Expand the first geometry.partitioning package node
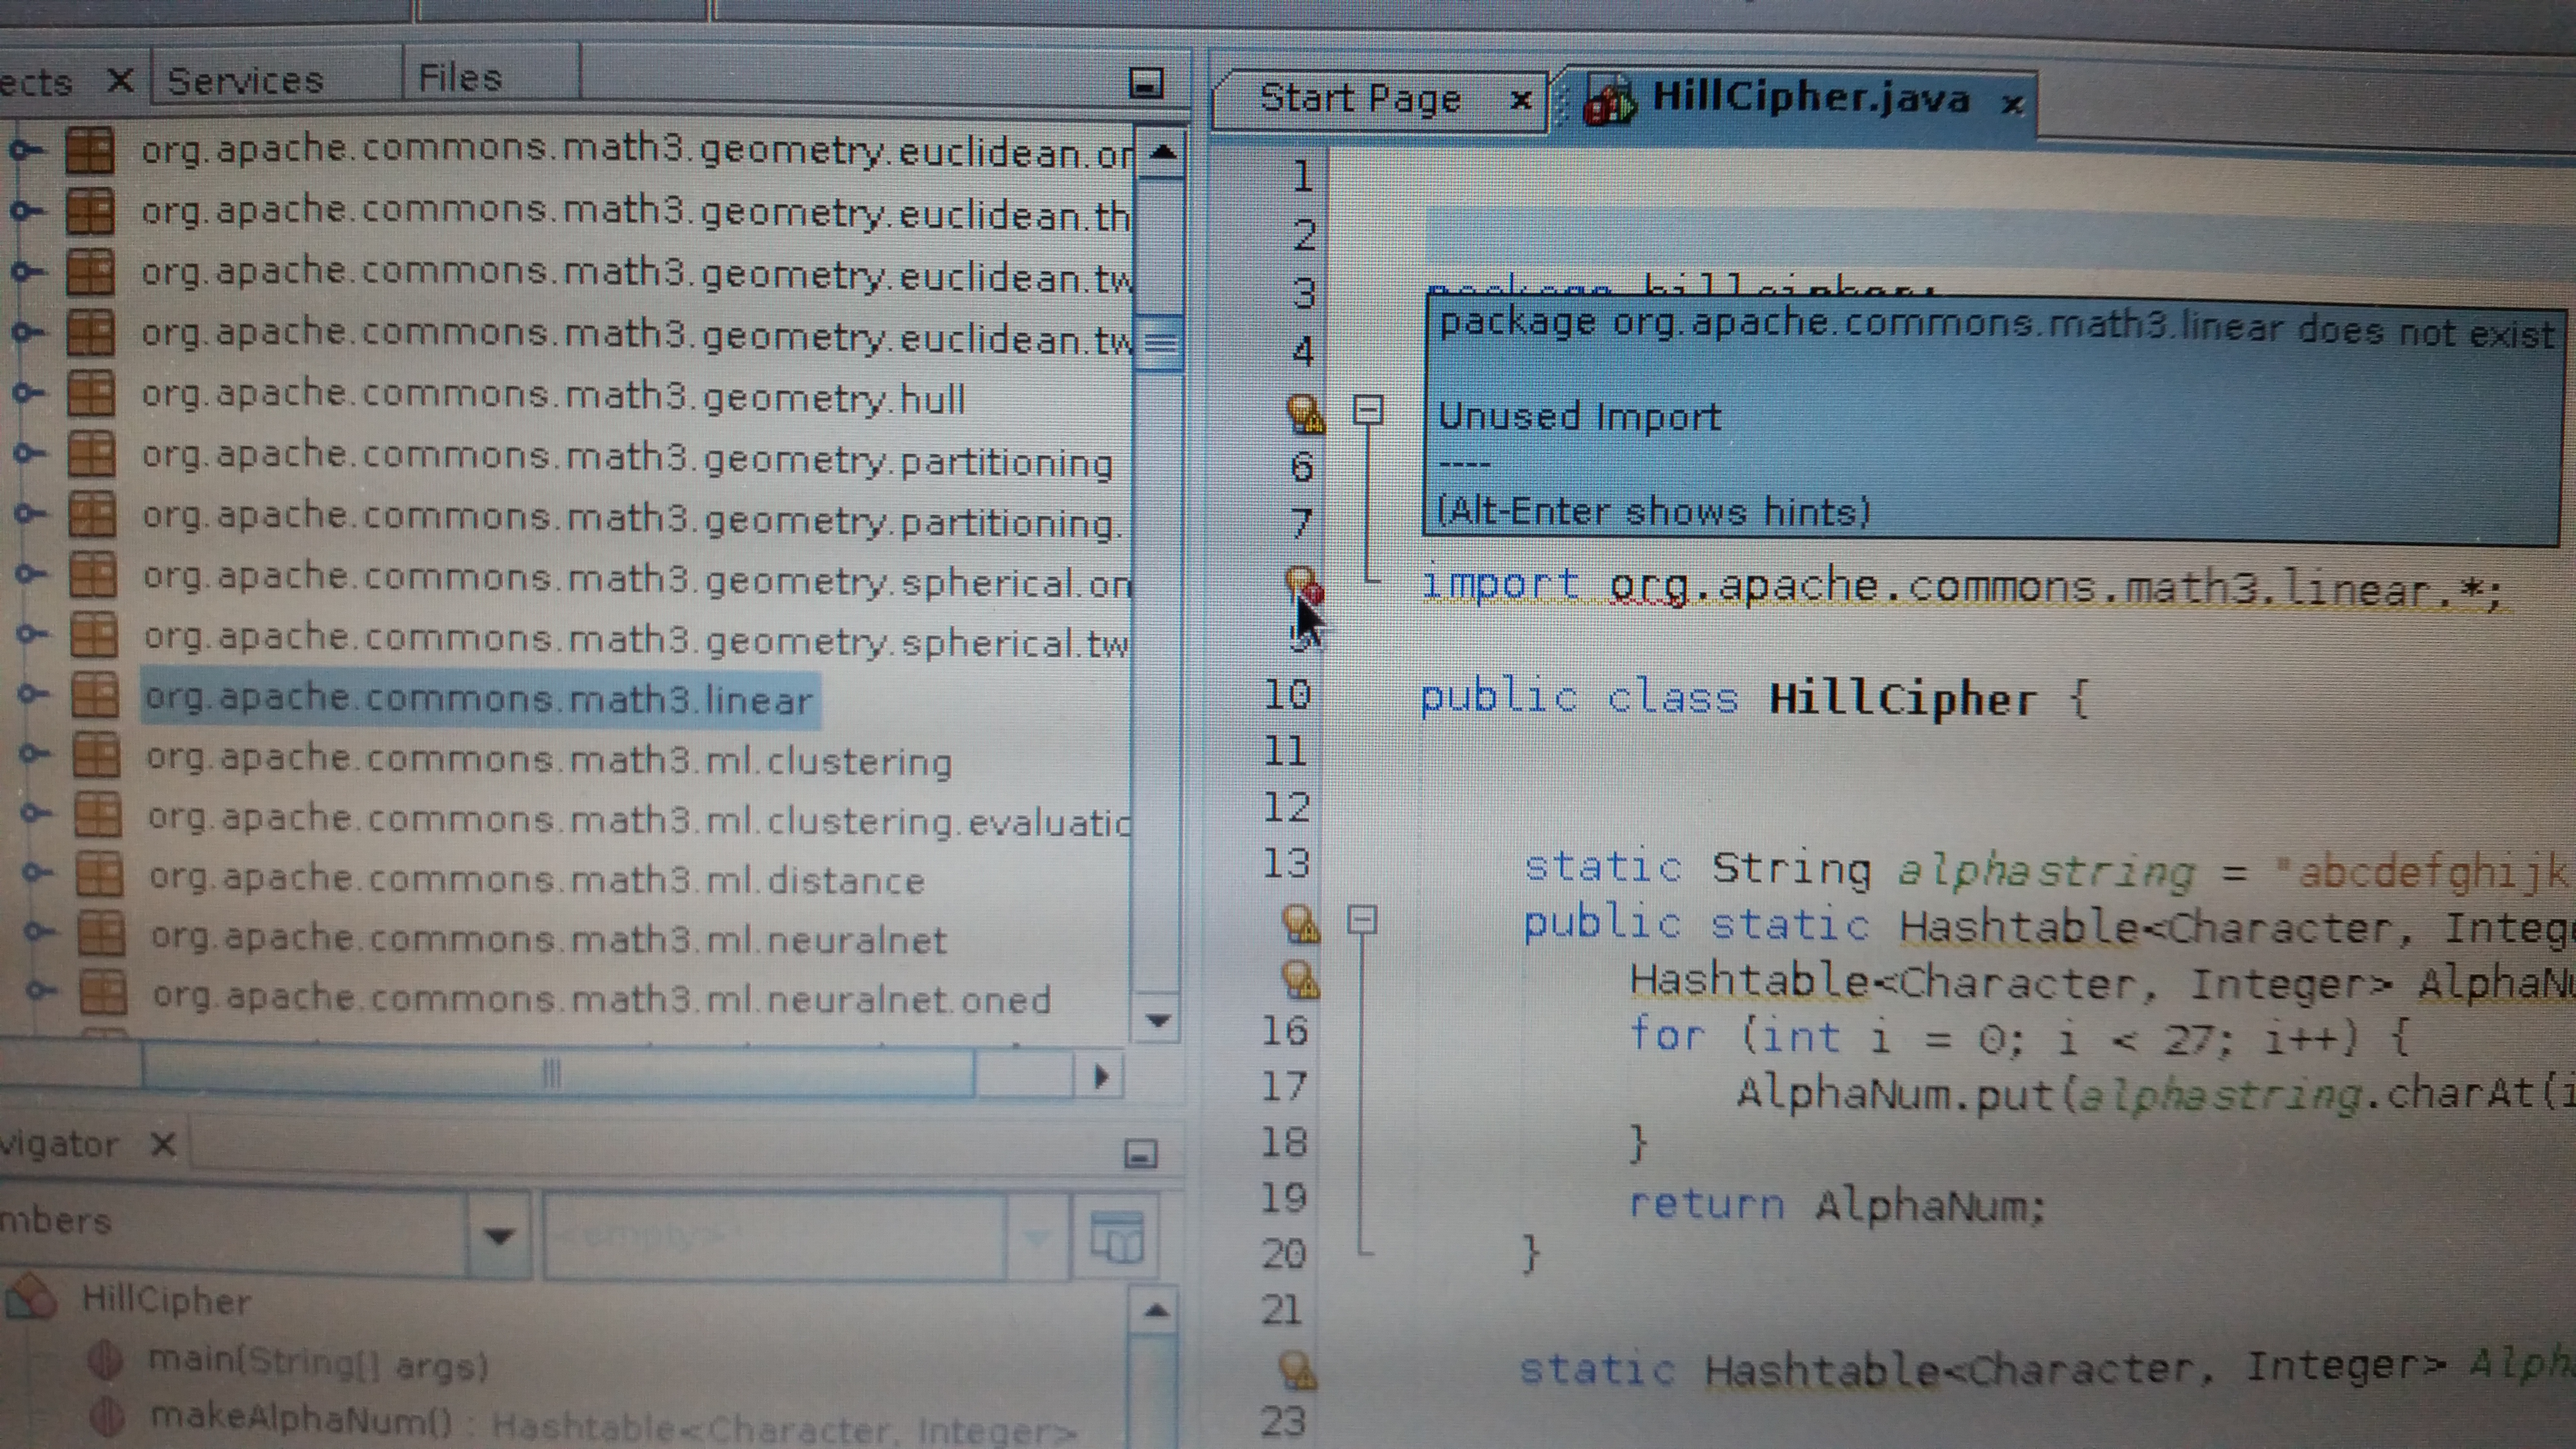Screen dimensions: 2576x1449 [28, 453]
